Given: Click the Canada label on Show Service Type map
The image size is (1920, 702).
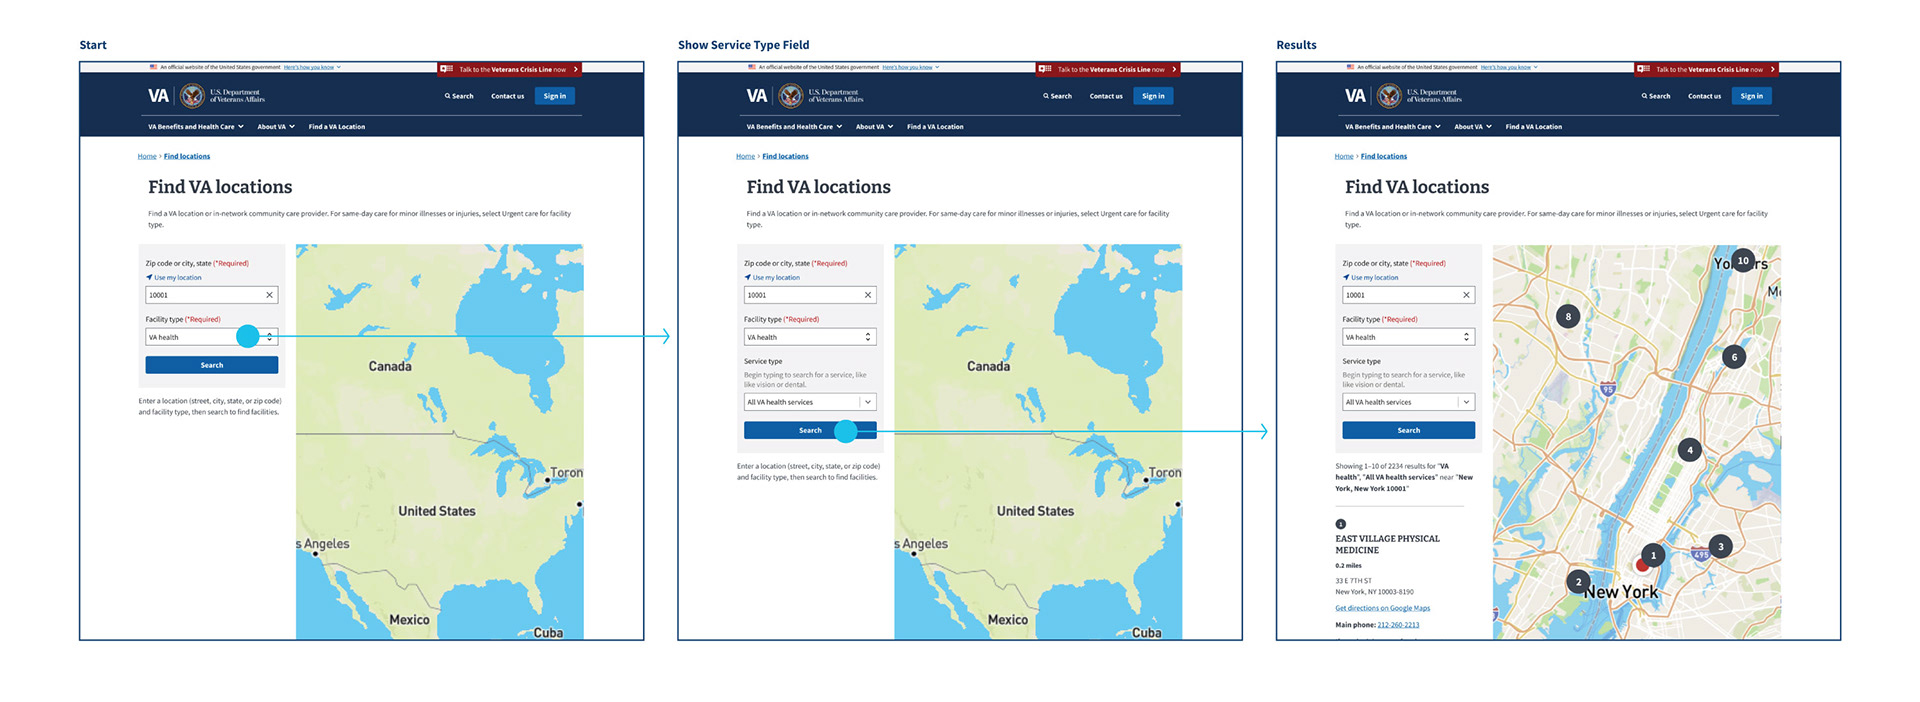Looking at the screenshot, I should click(988, 367).
